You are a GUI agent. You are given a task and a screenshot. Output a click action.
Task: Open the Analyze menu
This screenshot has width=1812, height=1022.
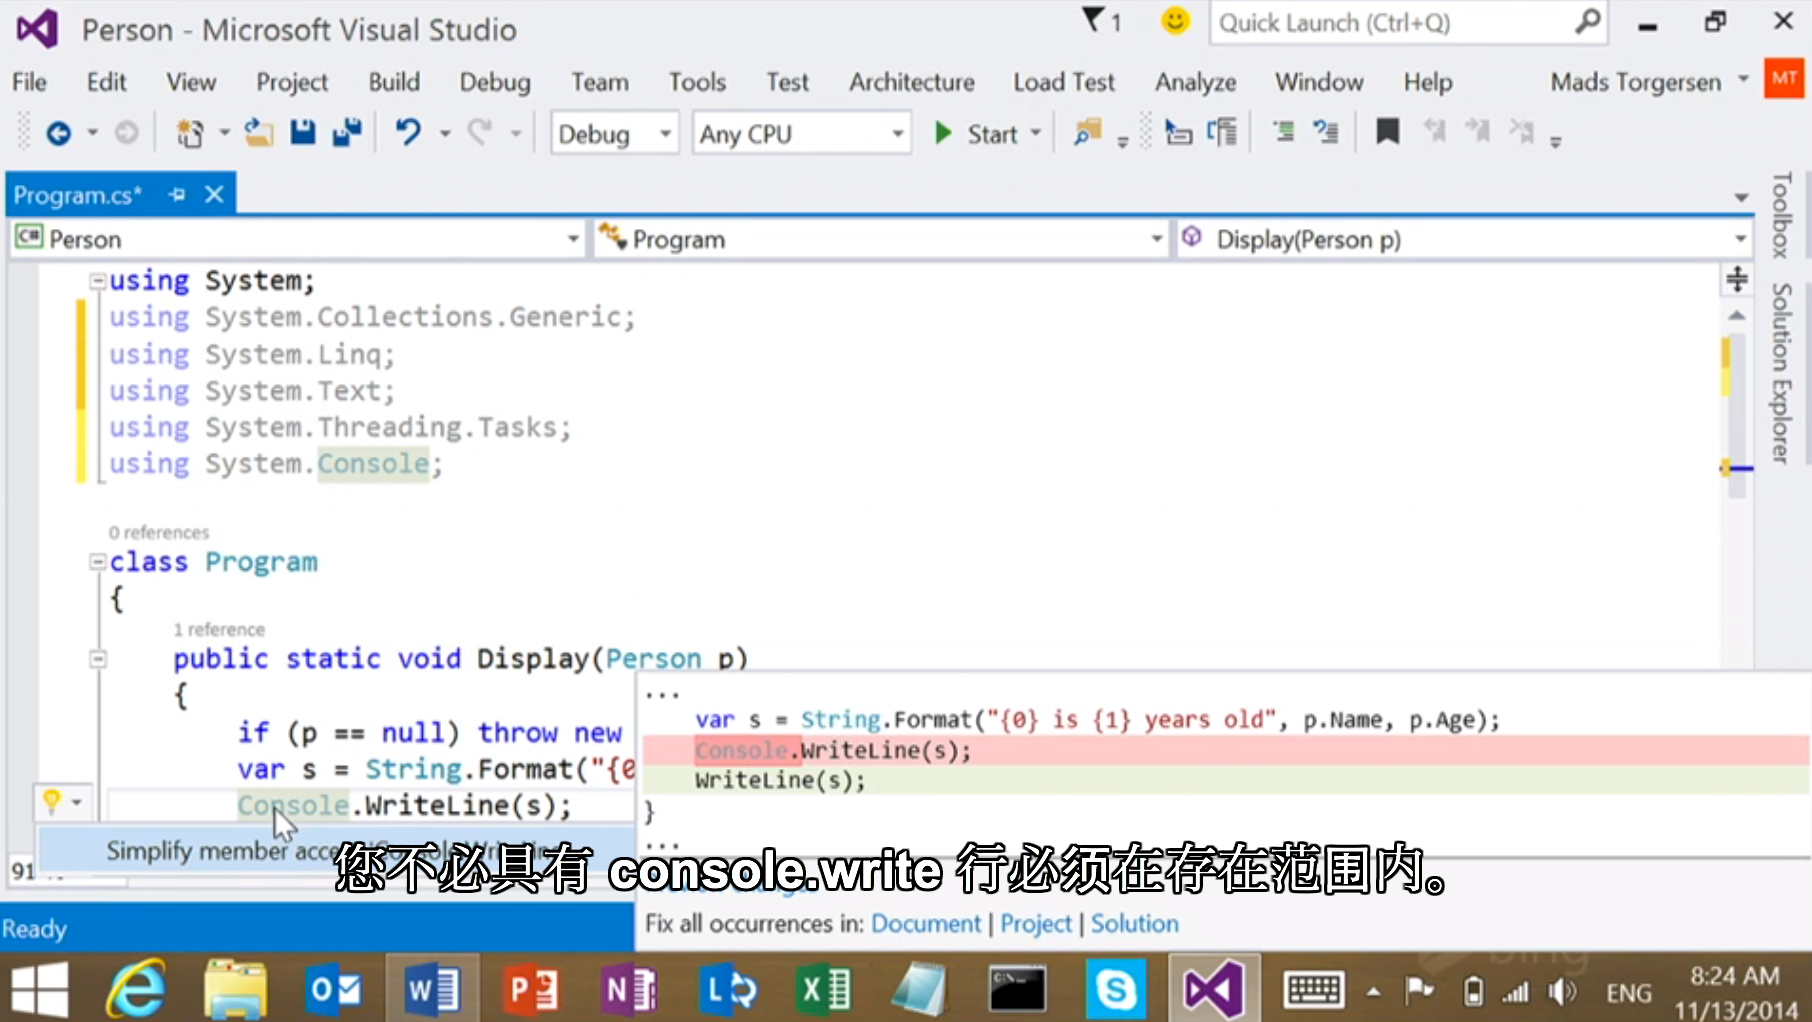click(x=1196, y=82)
